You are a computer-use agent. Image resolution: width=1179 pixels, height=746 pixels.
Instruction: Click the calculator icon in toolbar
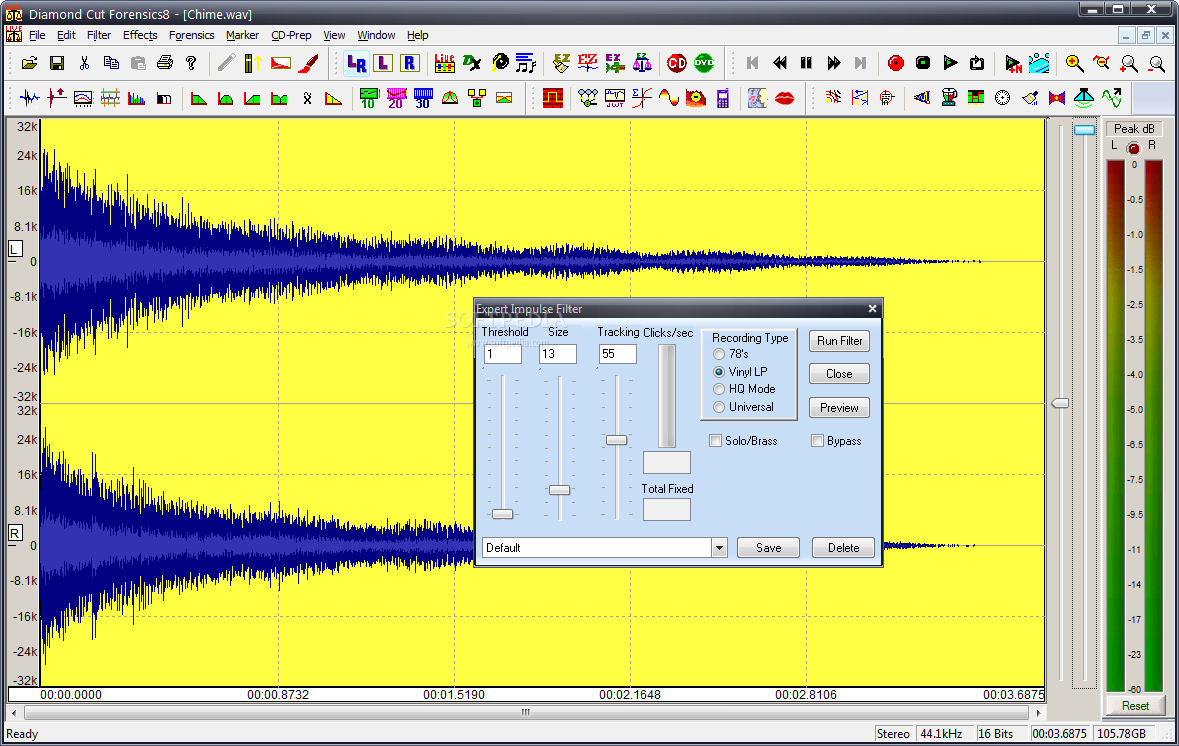tap(723, 98)
